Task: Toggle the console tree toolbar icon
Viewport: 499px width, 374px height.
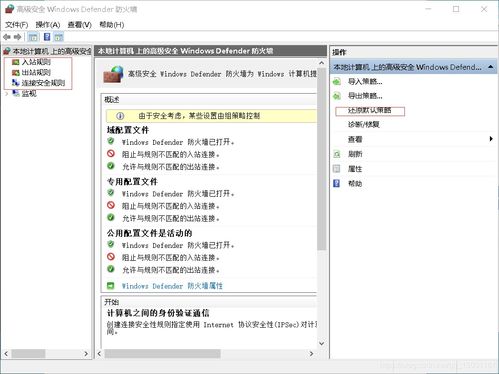Action: (x=33, y=37)
